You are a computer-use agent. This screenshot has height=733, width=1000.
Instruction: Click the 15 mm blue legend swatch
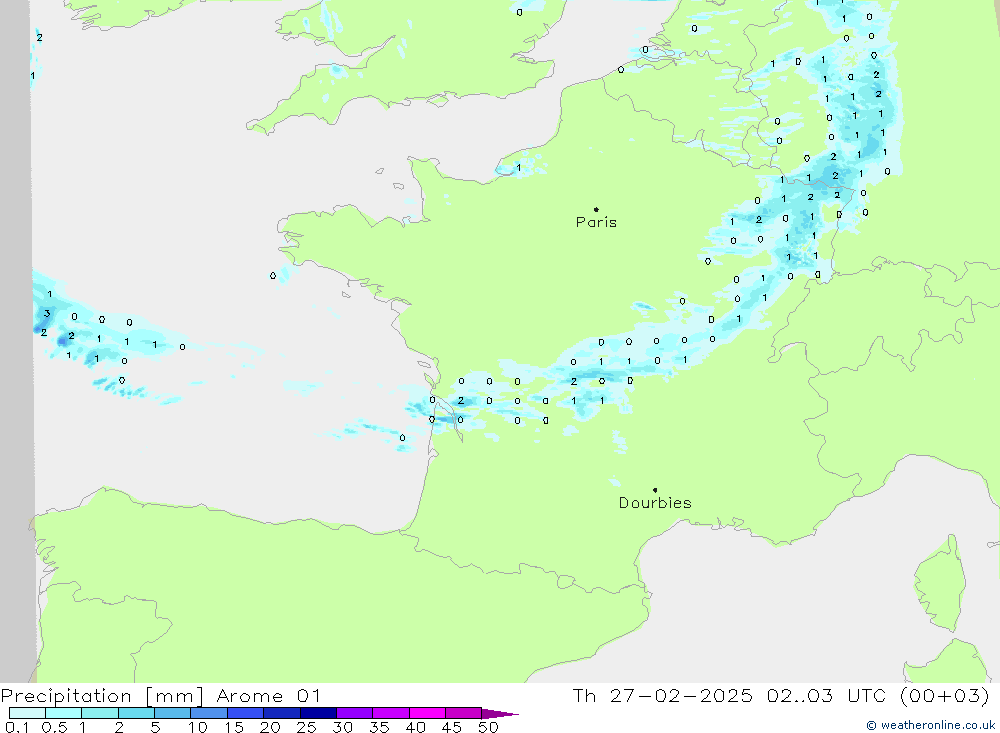tap(246, 713)
